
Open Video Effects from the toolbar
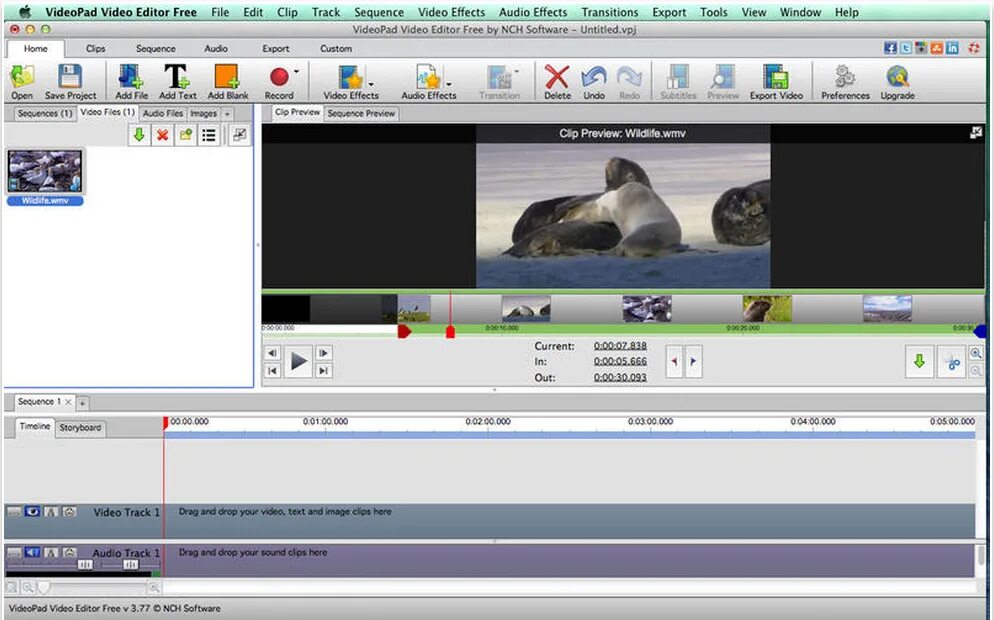tap(351, 82)
